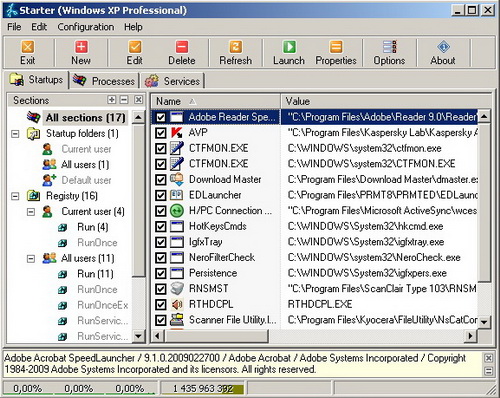
Task: Open the Edit menu
Action: pos(39,27)
